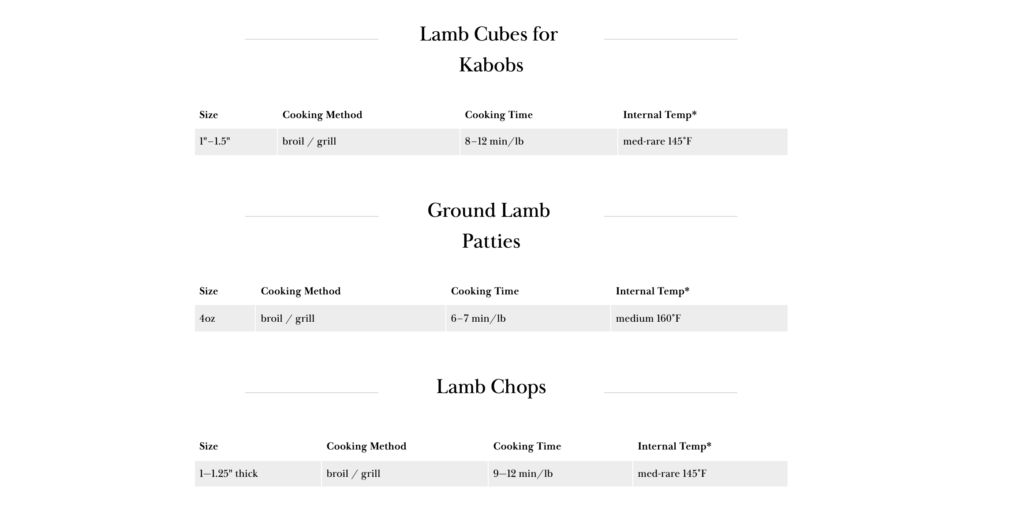Click the Lamb Cubes for Kabobs heading

click(x=489, y=50)
